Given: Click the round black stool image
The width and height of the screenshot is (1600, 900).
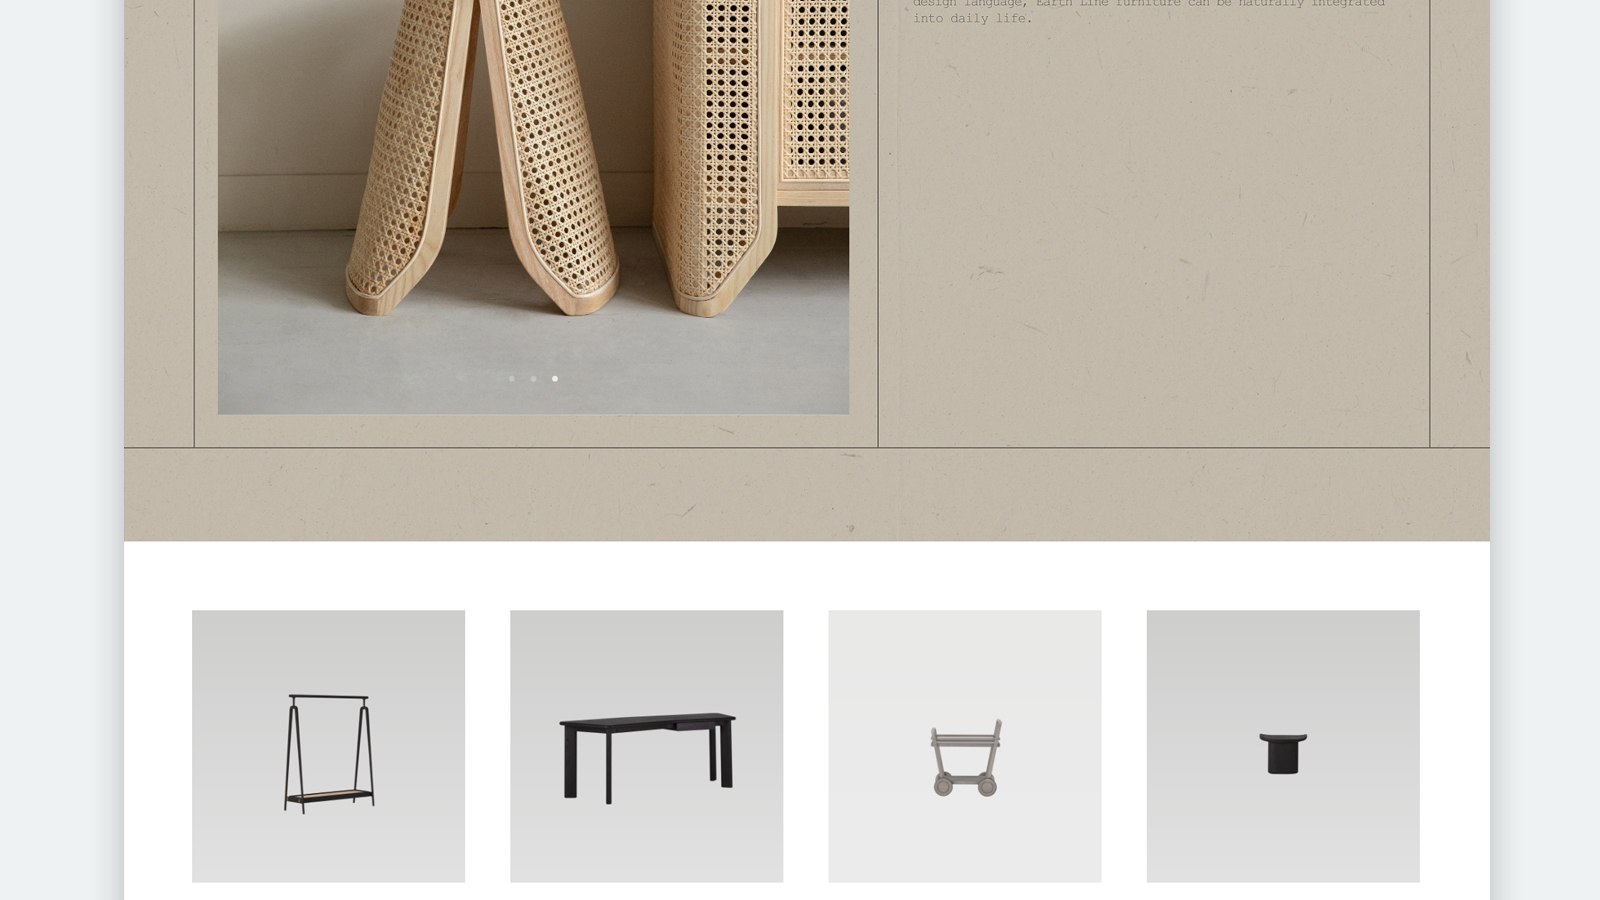Looking at the screenshot, I should (x=1283, y=753).
